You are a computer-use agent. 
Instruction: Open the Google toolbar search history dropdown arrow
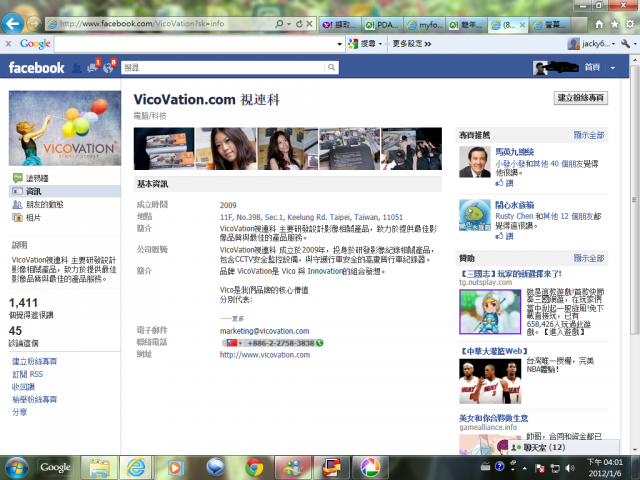[x=339, y=44]
